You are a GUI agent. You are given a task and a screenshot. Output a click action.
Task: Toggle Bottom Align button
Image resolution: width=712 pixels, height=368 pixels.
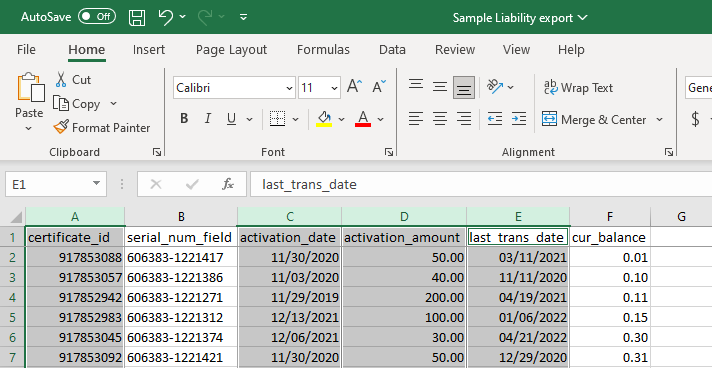coord(464,87)
